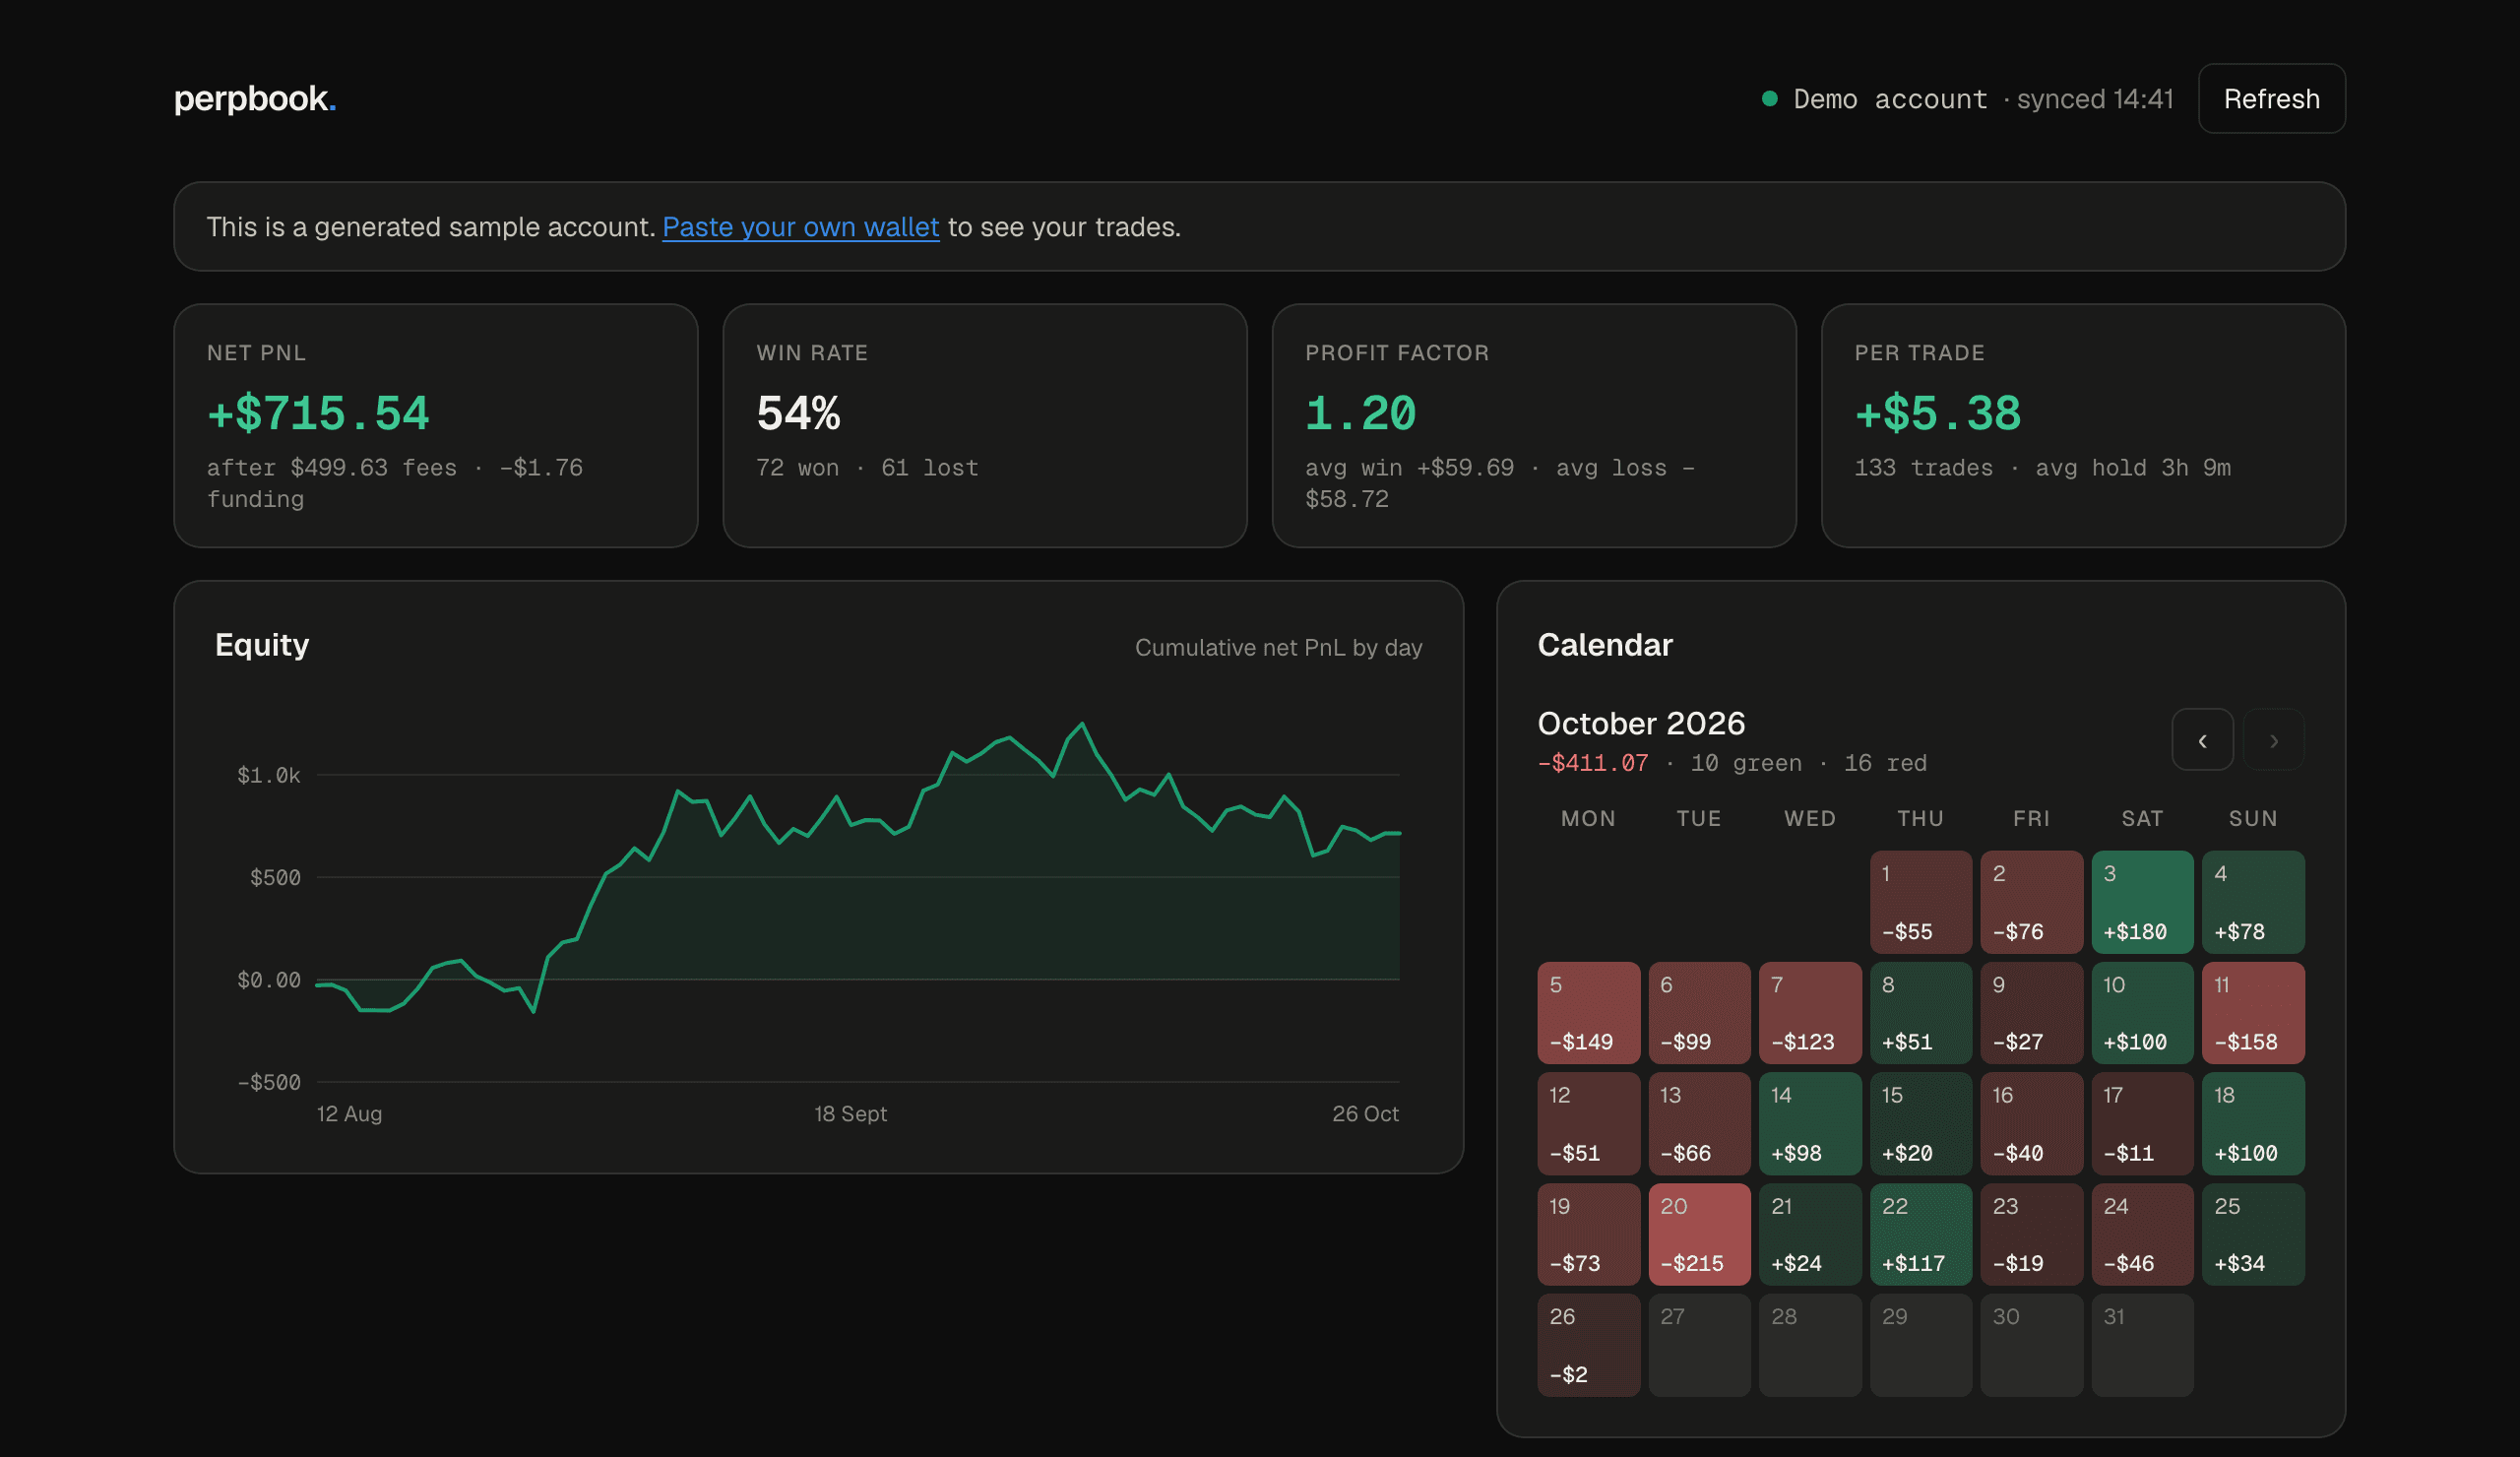Select October 6 showing -$99
The width and height of the screenshot is (2520, 1457).
[x=1699, y=1013]
